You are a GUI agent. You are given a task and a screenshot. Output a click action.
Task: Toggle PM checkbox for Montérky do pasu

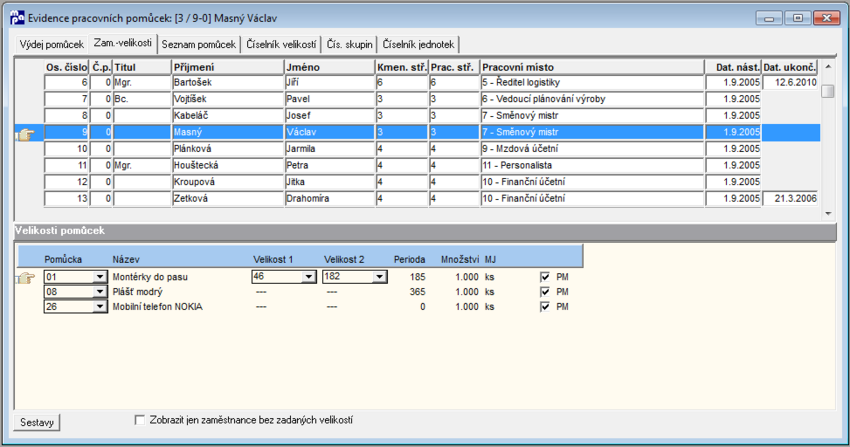click(x=545, y=277)
